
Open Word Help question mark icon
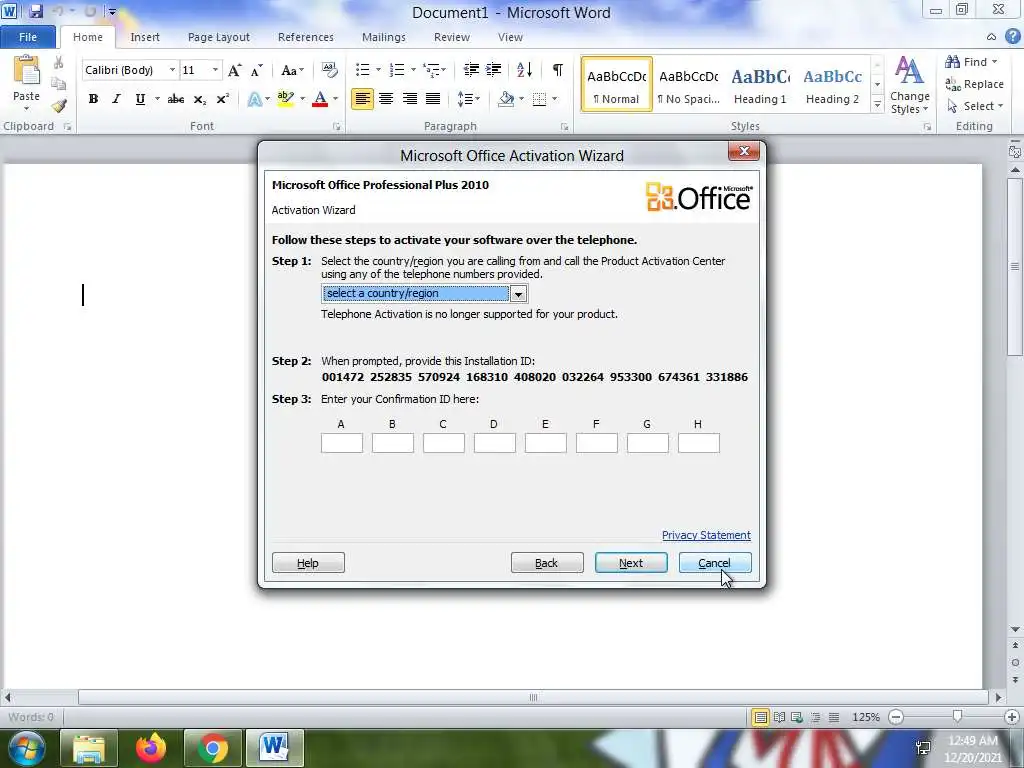tap(1012, 37)
